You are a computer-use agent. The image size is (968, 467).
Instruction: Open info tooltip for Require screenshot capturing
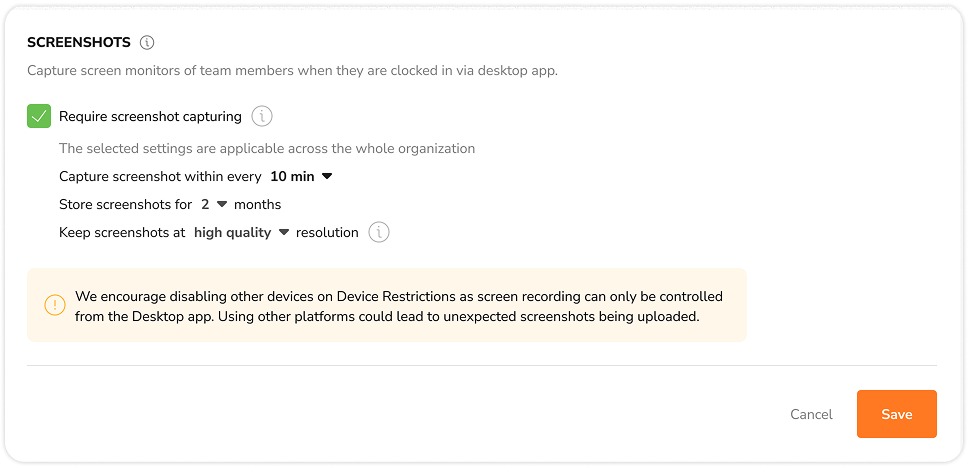(262, 116)
